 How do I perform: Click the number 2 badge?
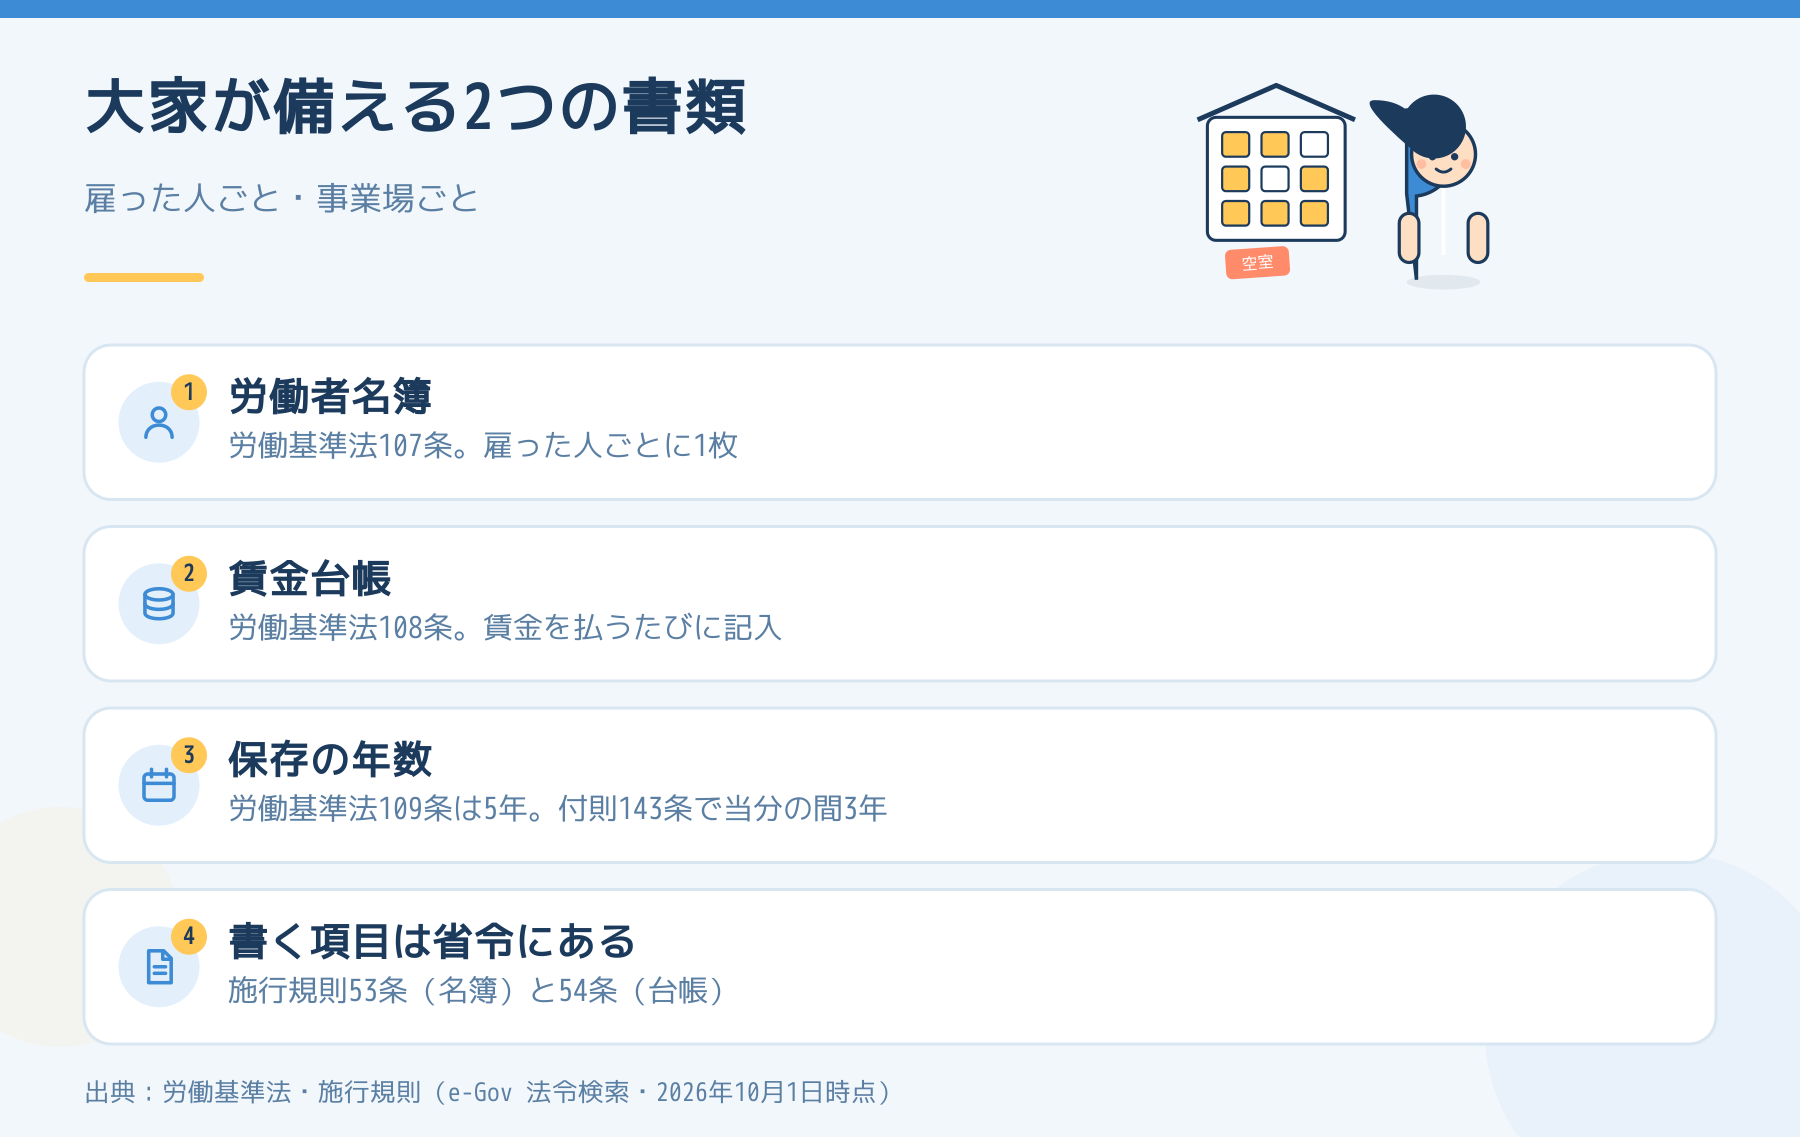point(189,573)
